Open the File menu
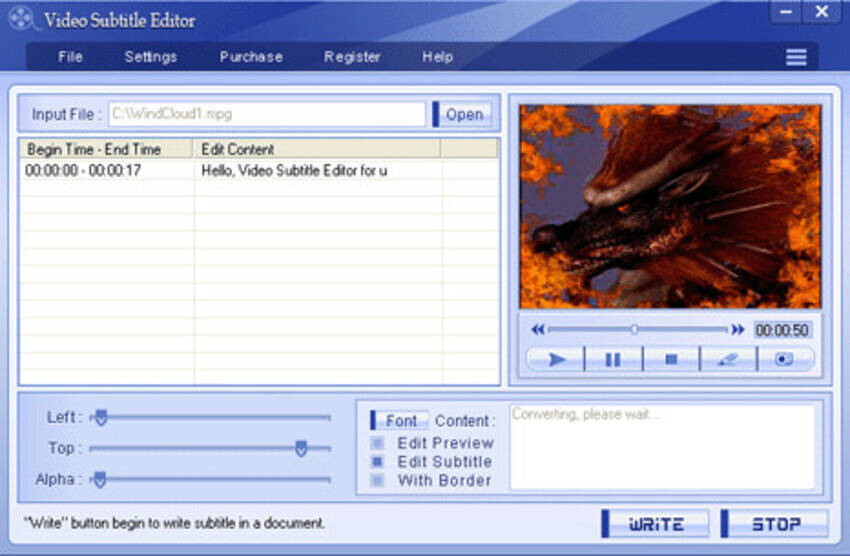Screen dimensions: 850x556 tap(70, 57)
